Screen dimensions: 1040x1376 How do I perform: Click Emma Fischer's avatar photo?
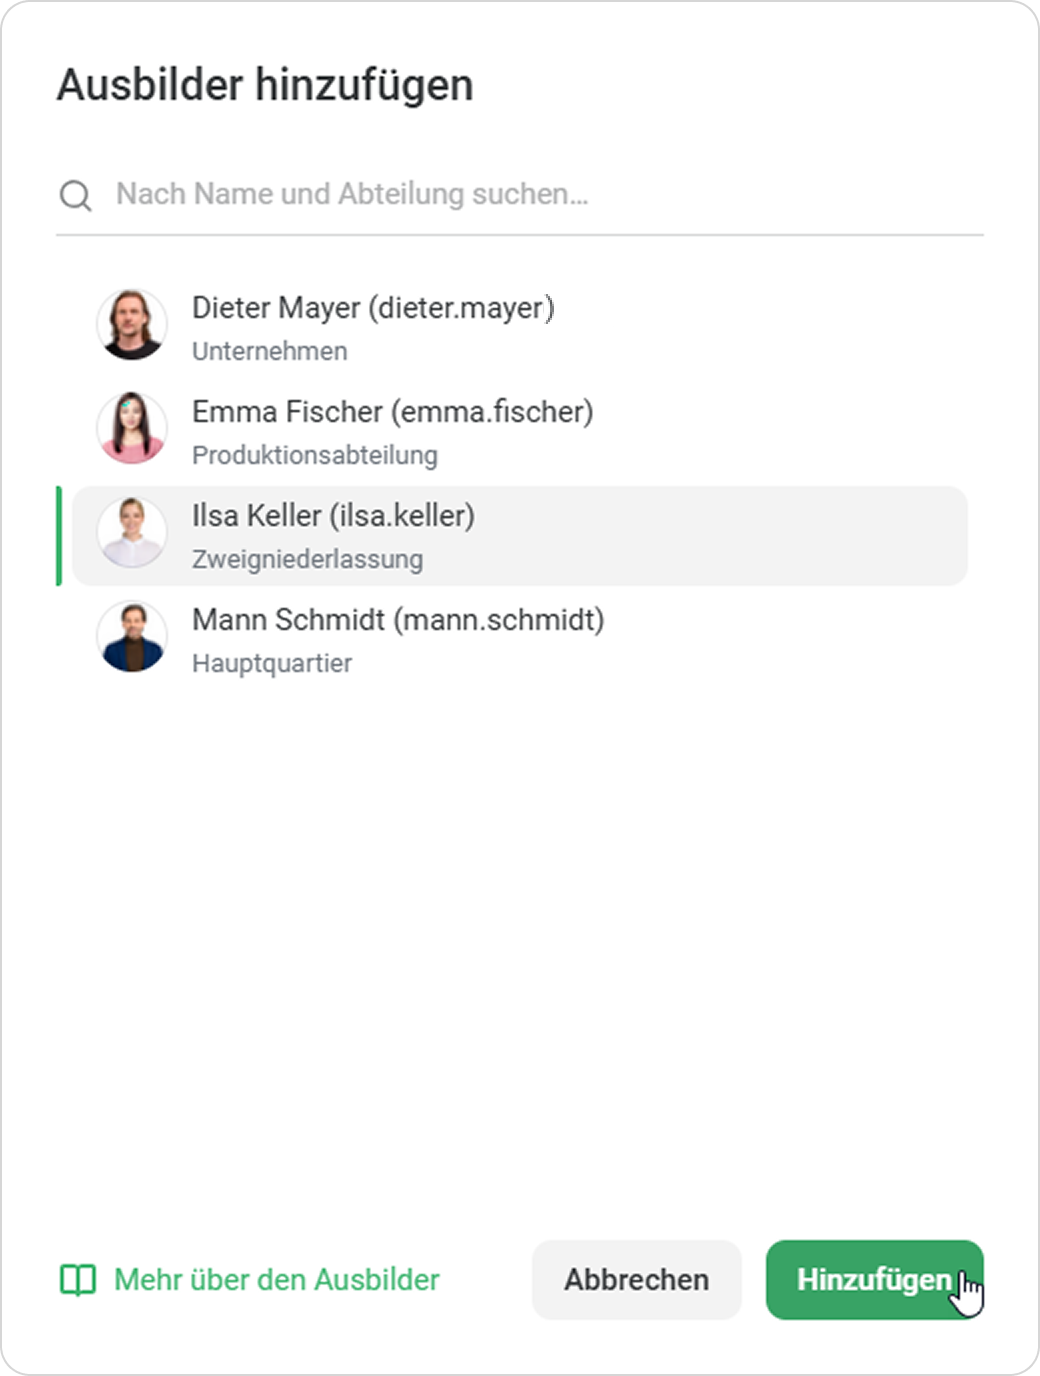pos(132,428)
